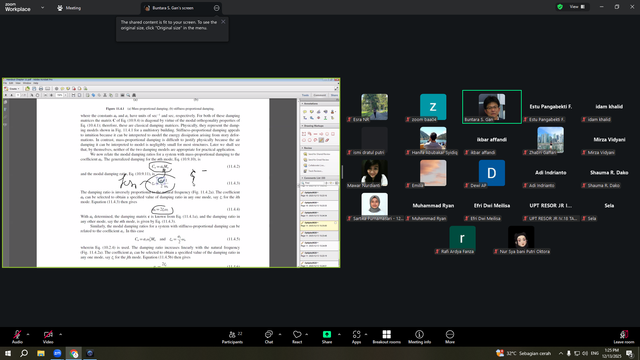This screenshot has height=360, width=640.
Task: Click the green encryption shield icon
Action: 560,7
